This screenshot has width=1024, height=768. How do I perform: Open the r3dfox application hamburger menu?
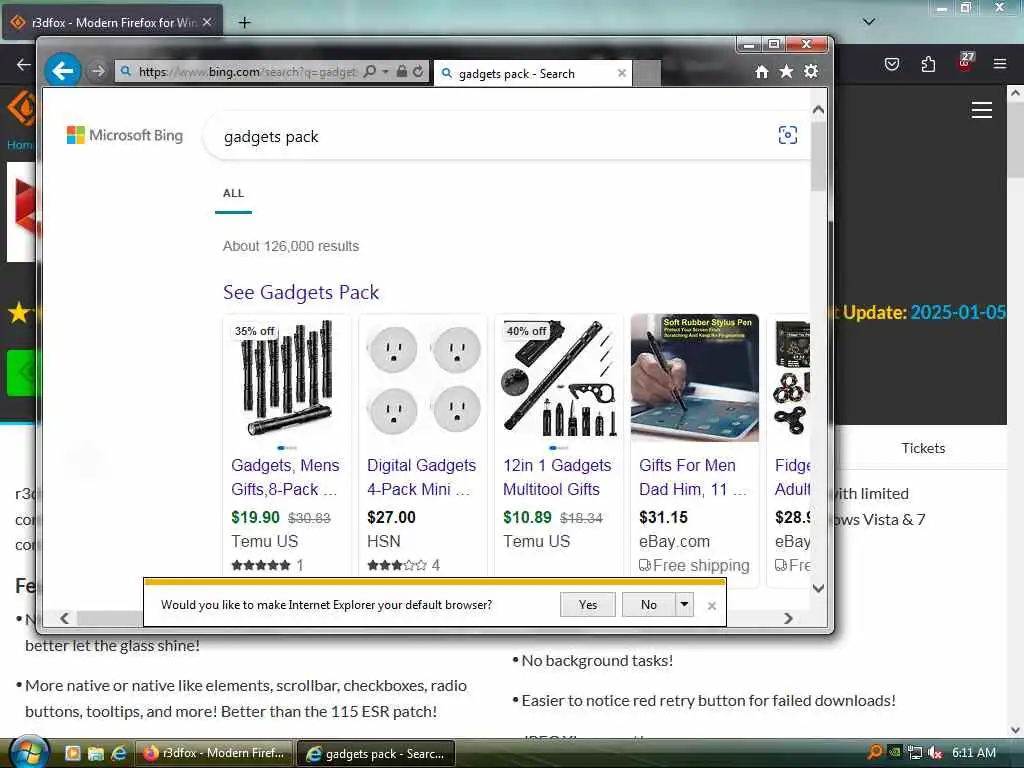click(x=1000, y=64)
